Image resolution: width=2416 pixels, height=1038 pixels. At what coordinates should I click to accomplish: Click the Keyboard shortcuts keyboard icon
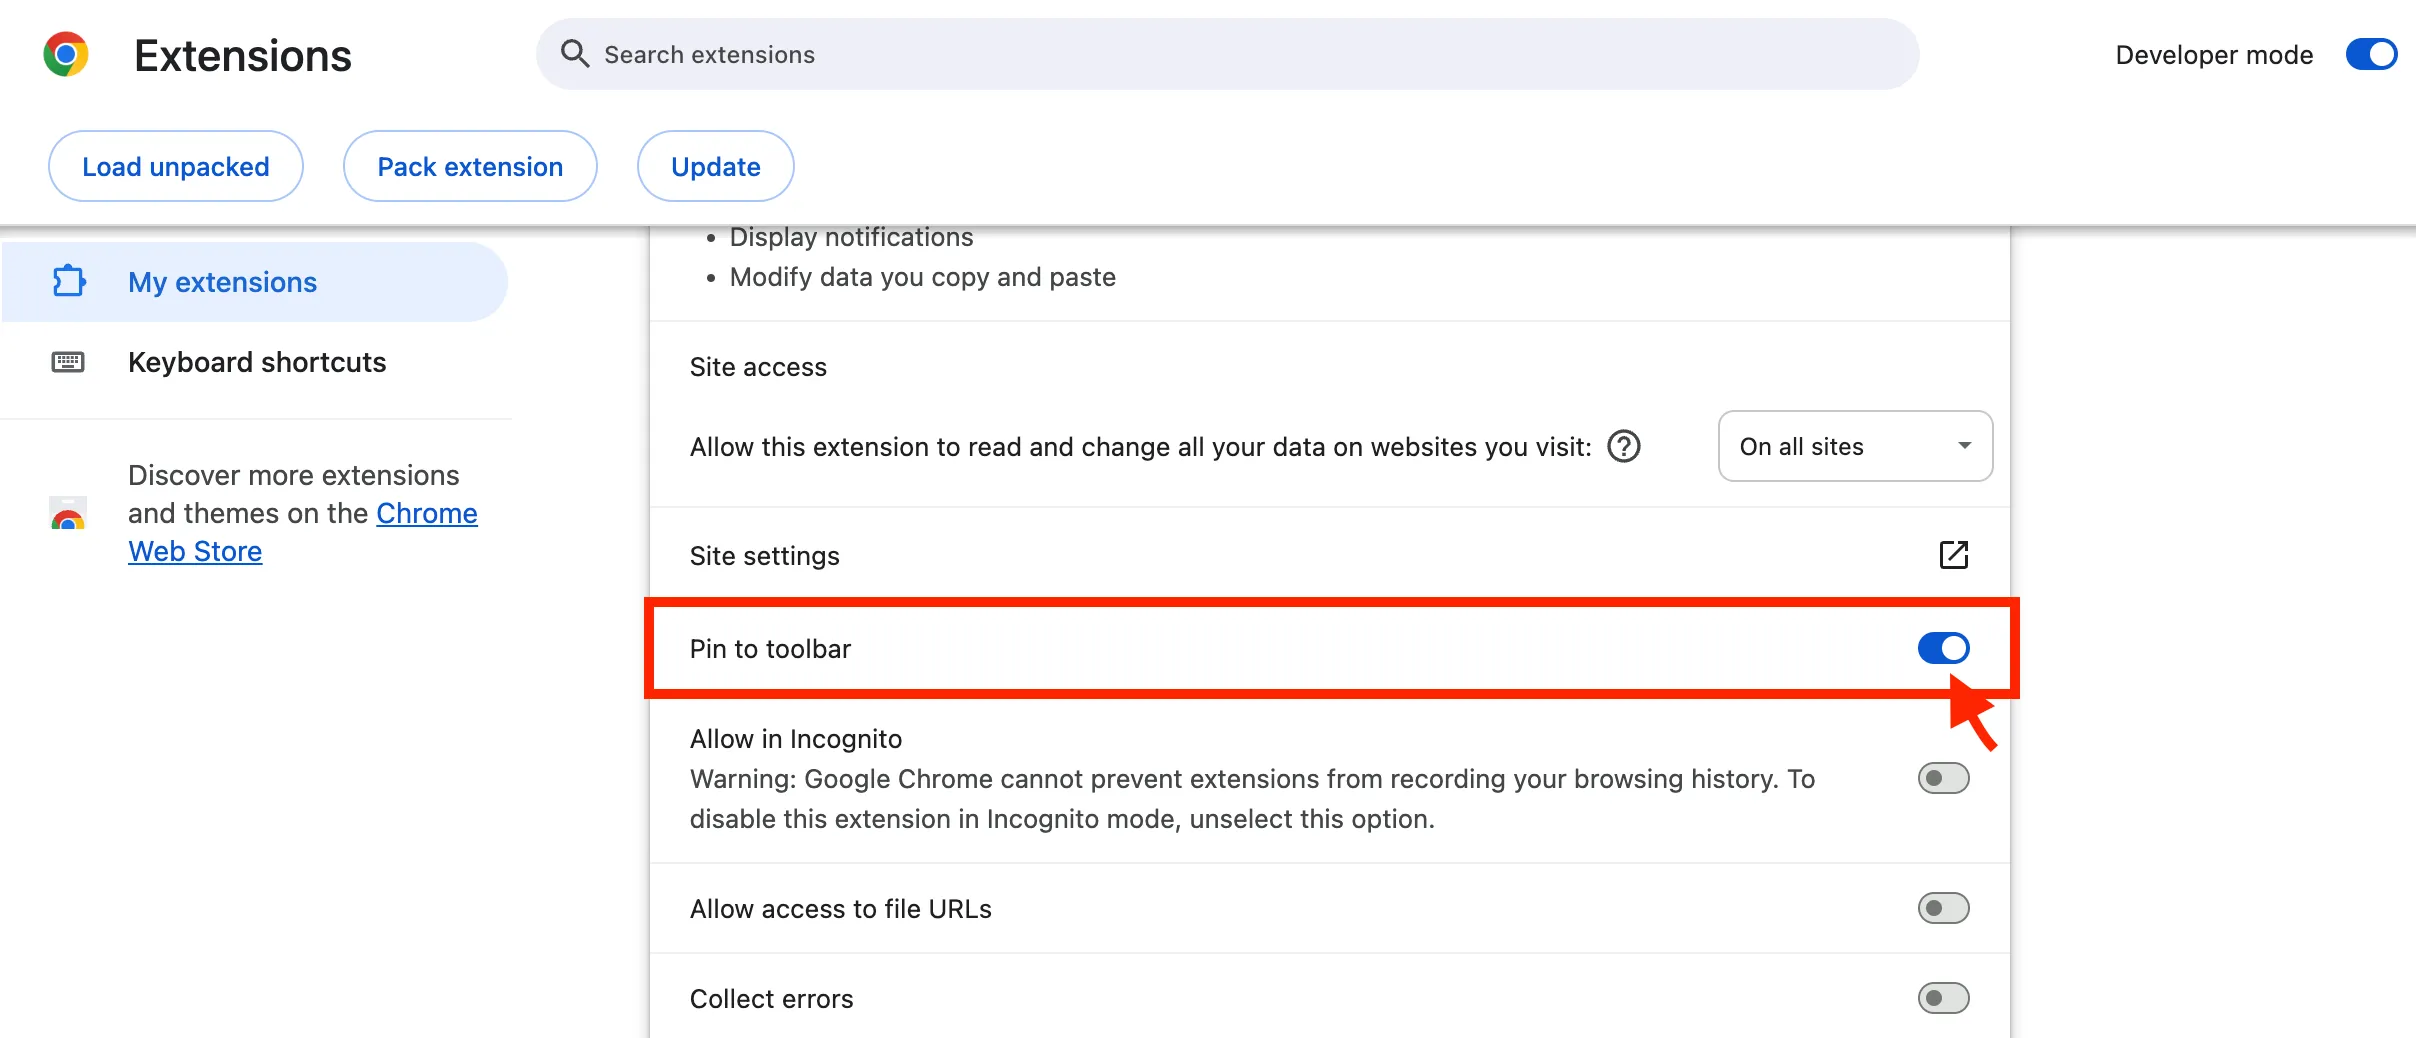tap(68, 362)
